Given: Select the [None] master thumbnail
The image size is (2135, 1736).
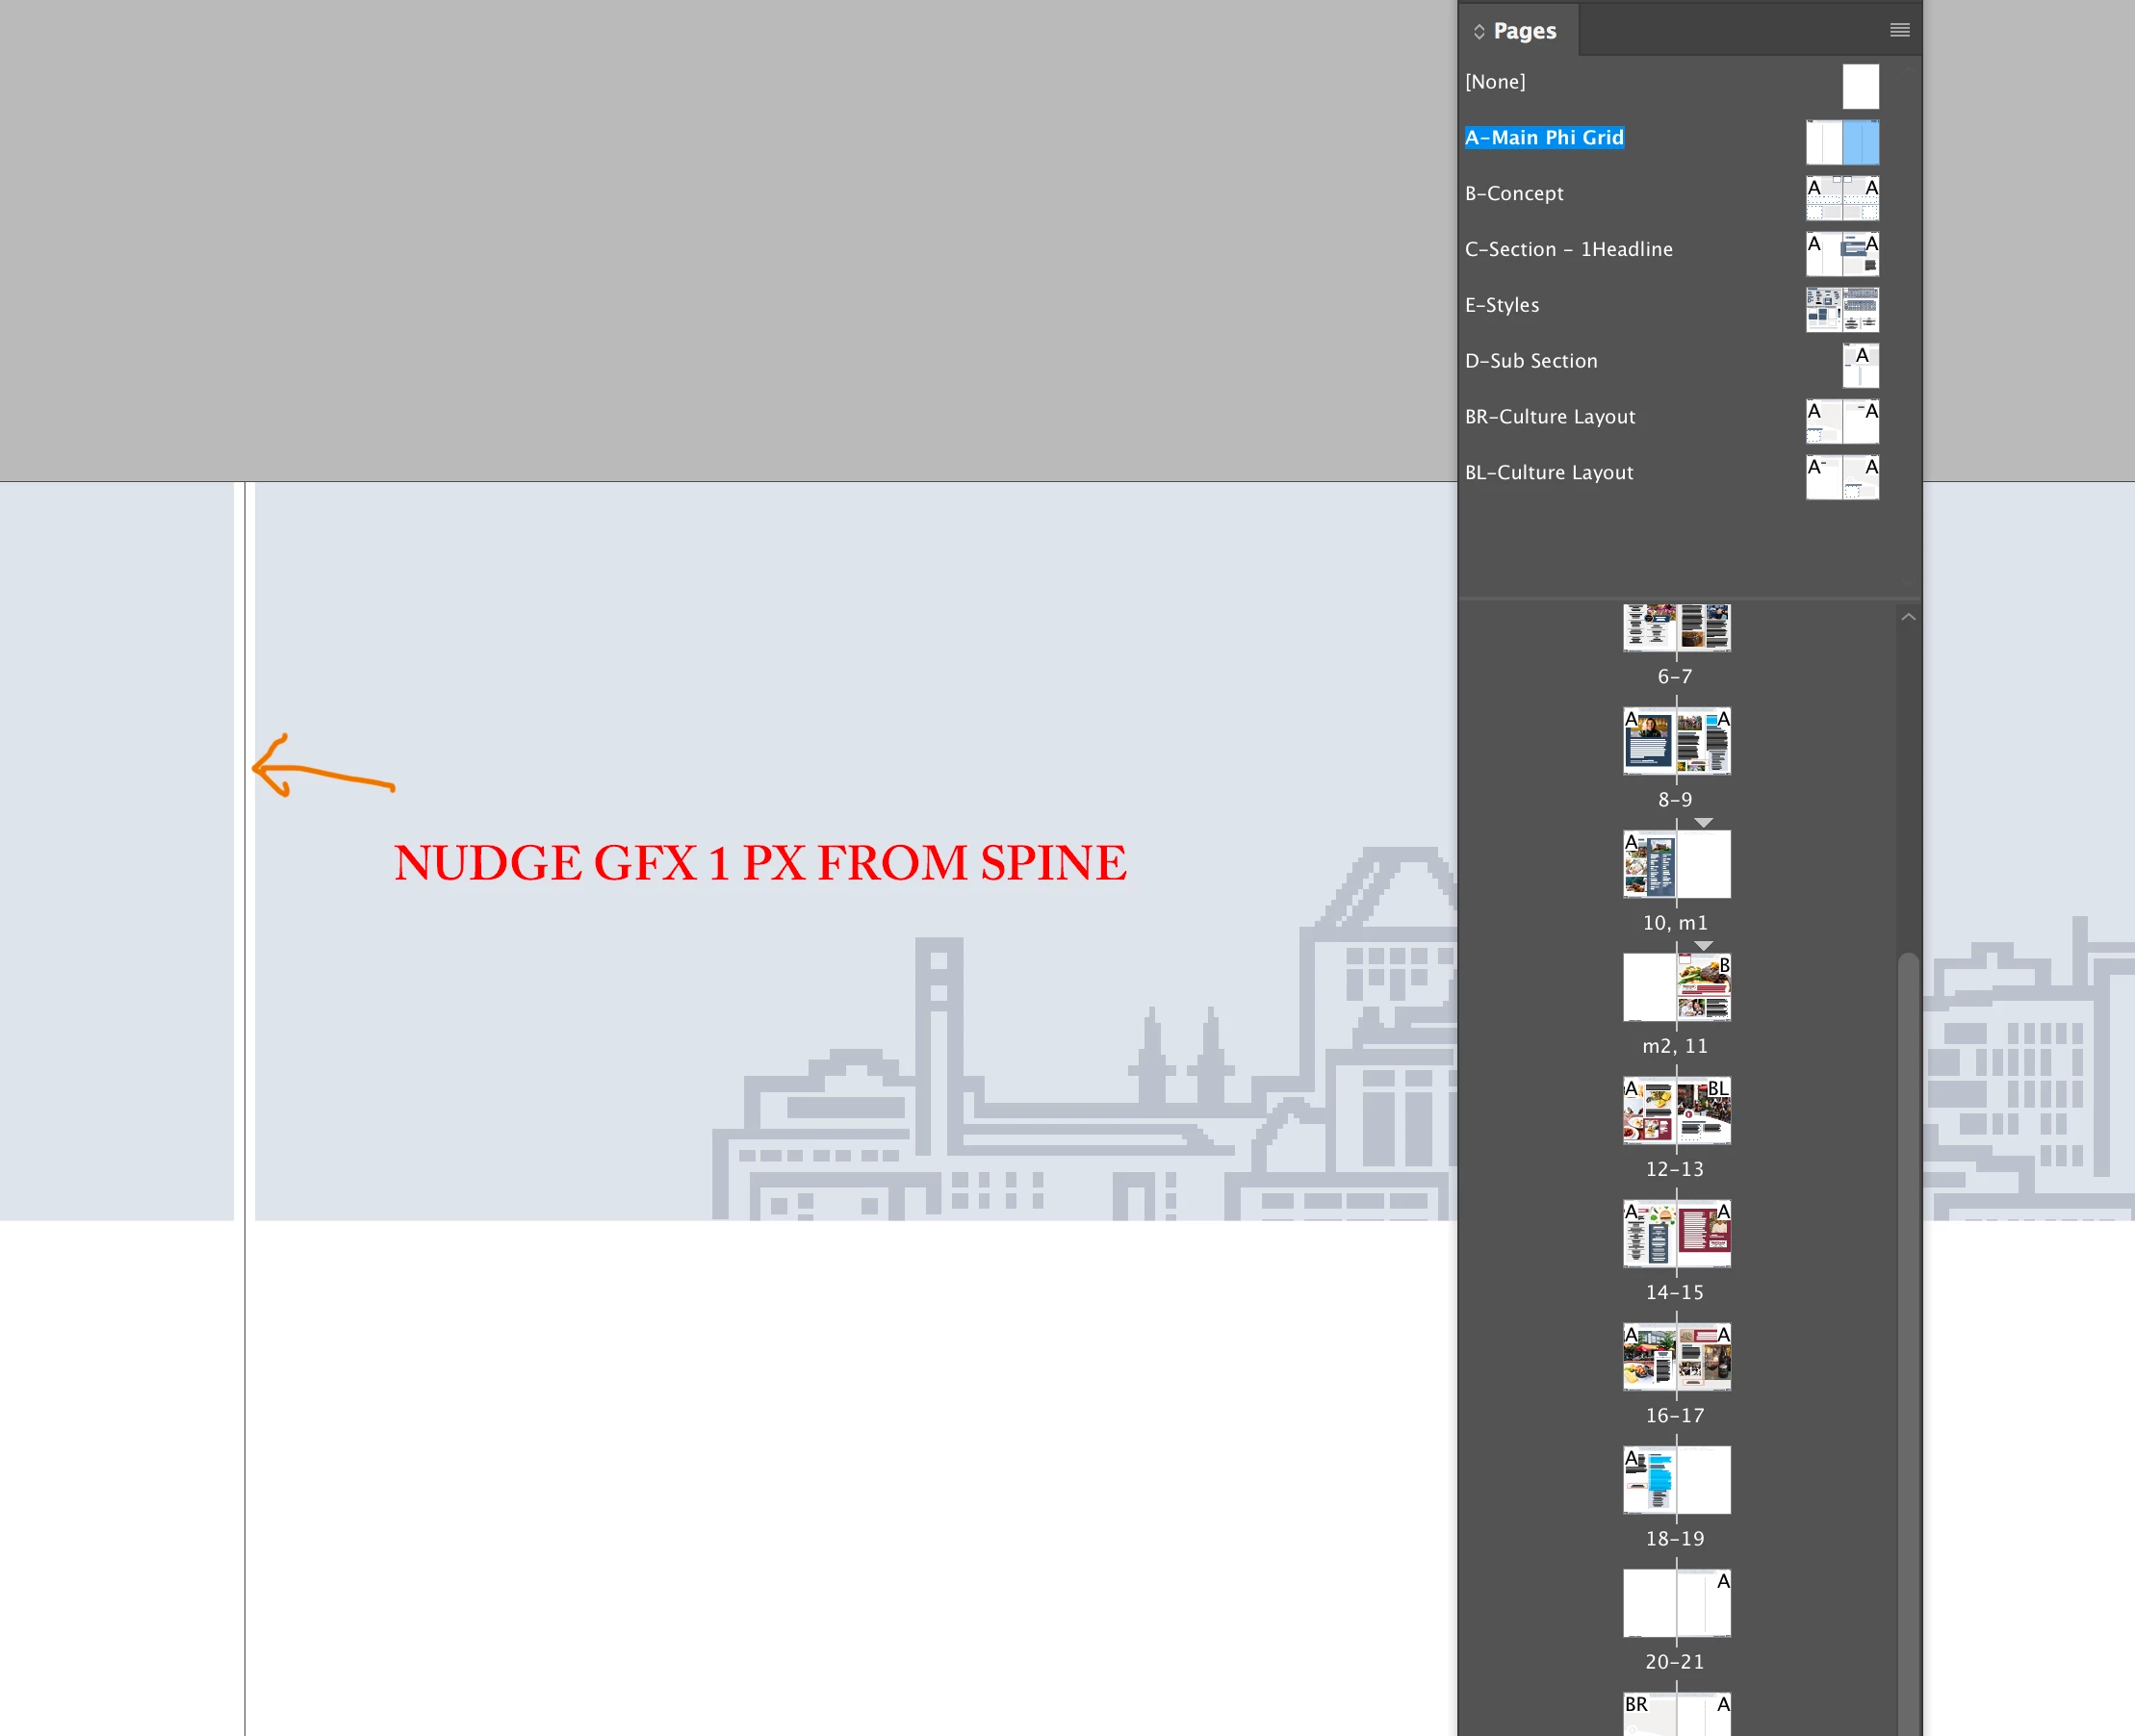Looking at the screenshot, I should (x=1860, y=86).
